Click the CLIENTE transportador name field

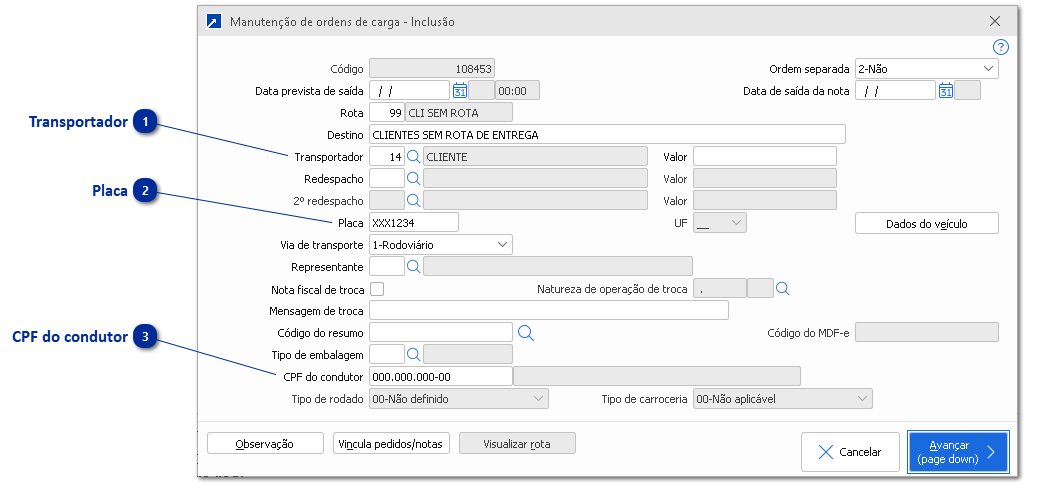tap(535, 157)
